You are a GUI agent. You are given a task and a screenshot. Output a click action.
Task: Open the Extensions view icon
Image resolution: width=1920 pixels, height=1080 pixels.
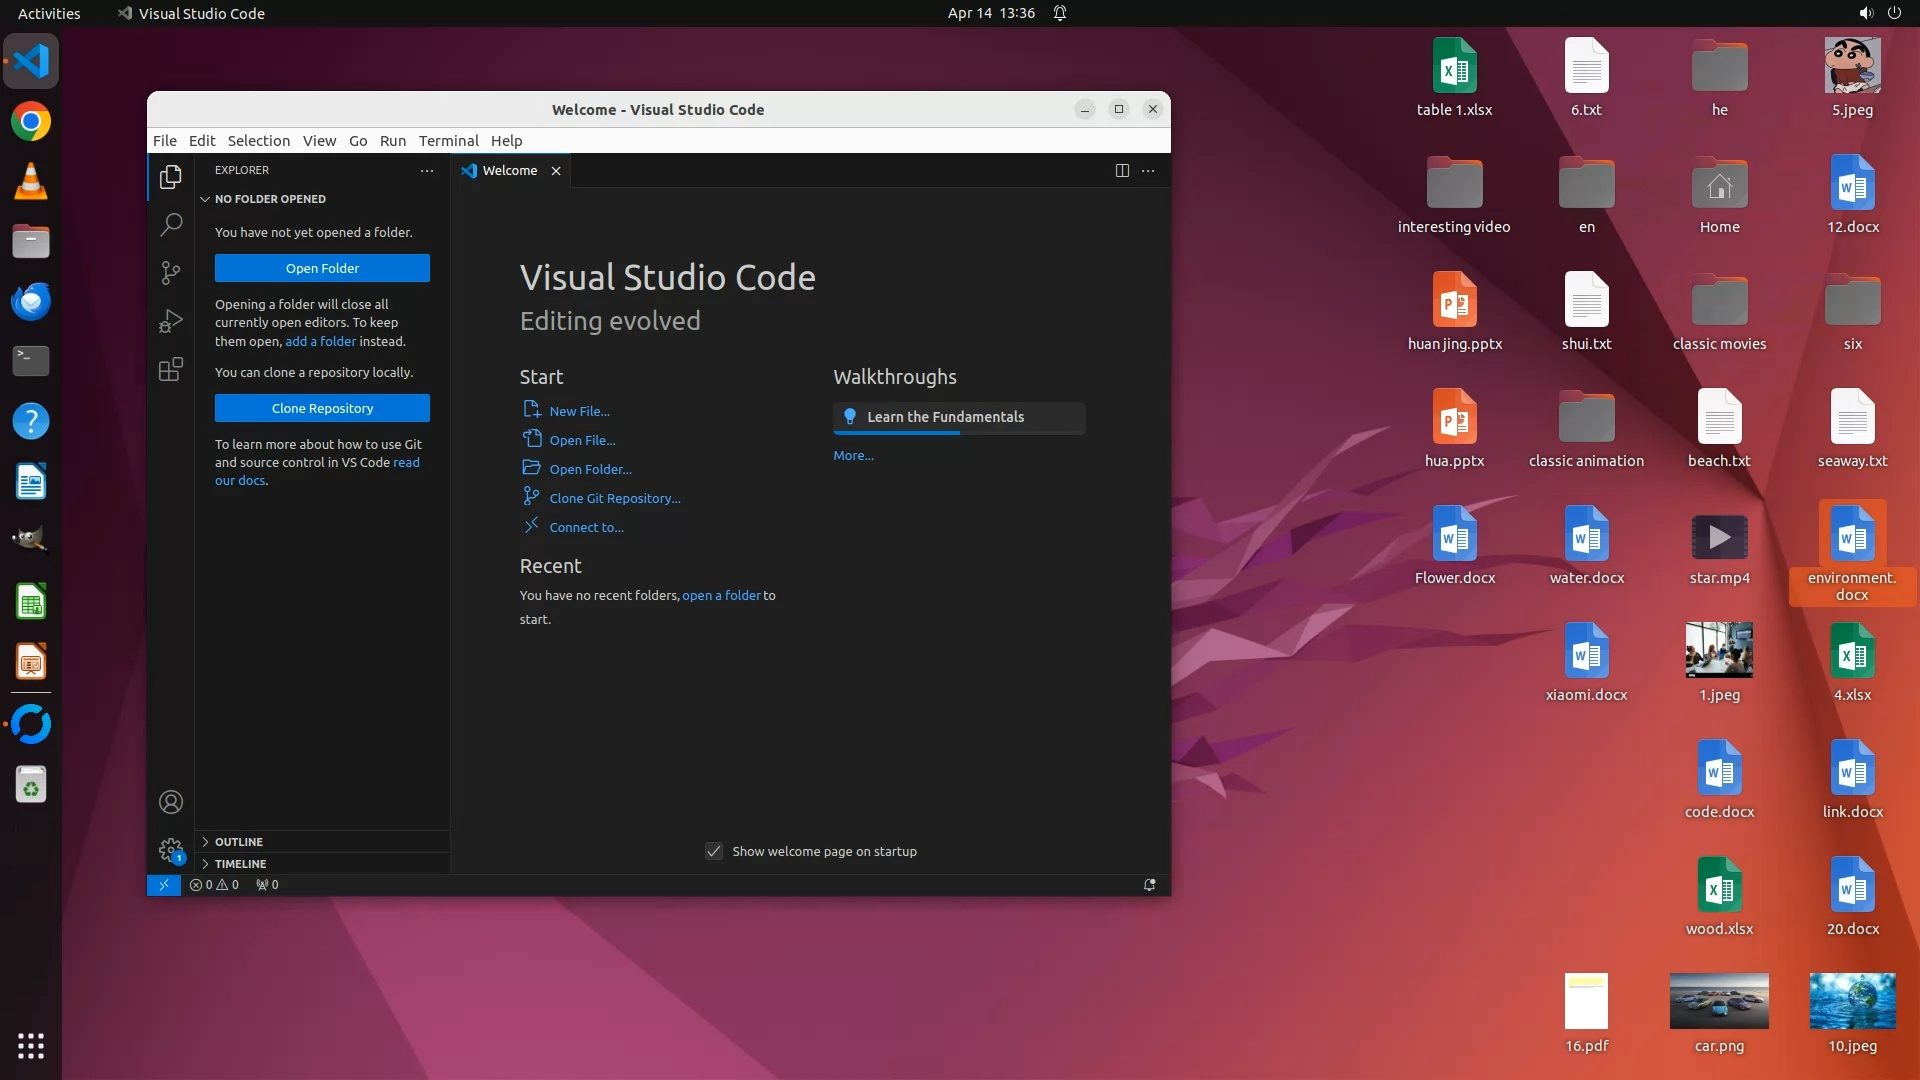(x=171, y=370)
